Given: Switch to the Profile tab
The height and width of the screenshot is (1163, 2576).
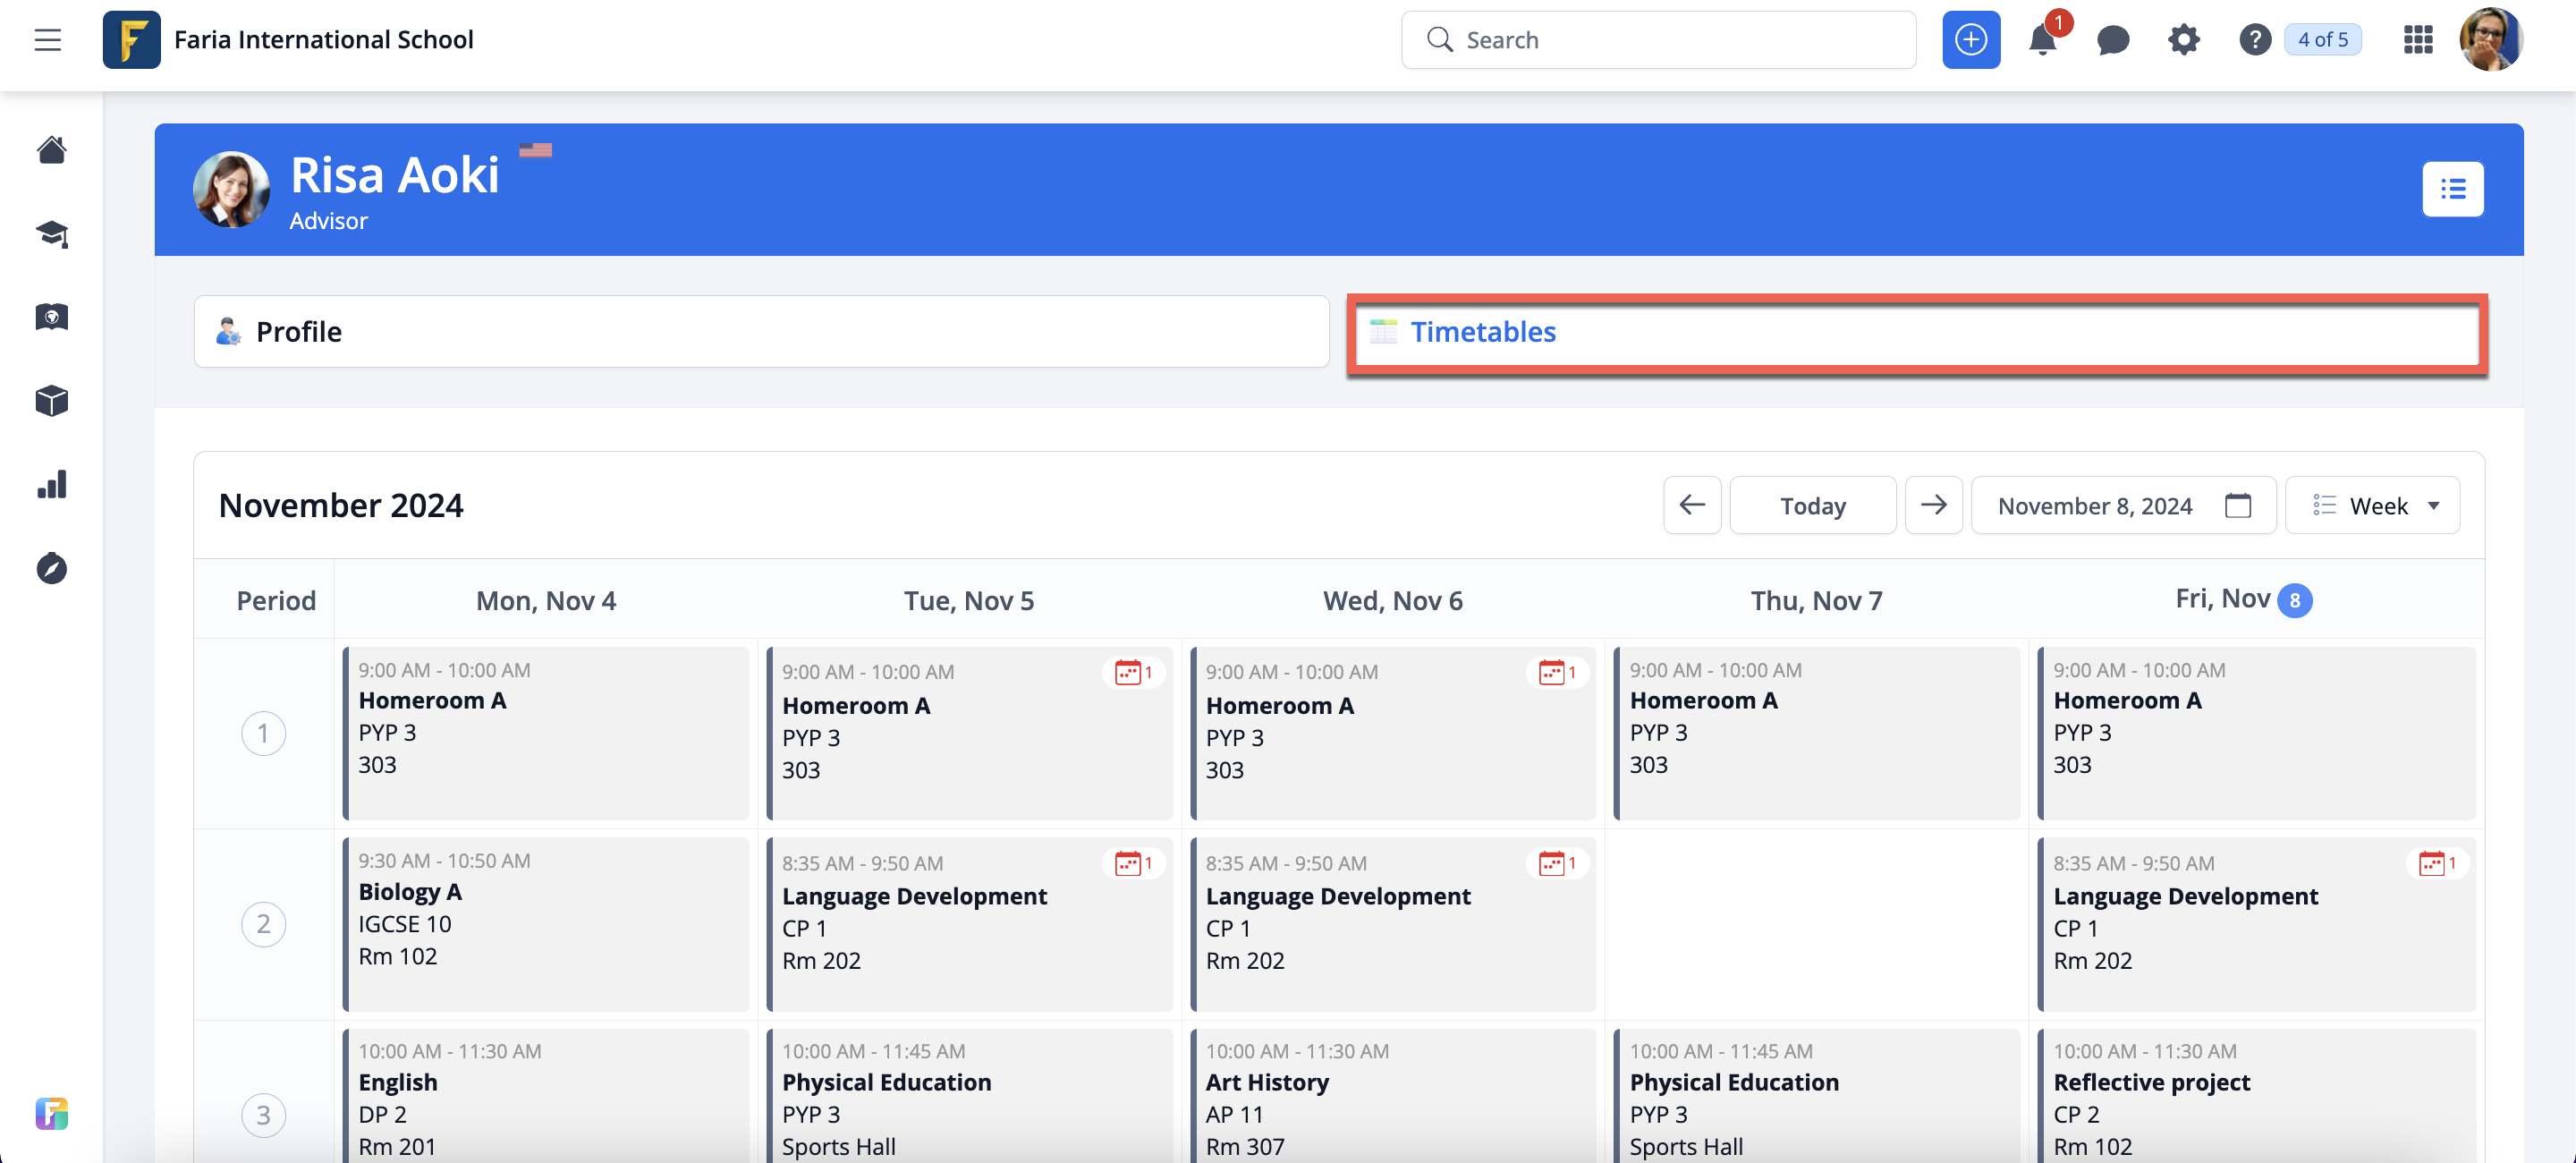Looking at the screenshot, I should (x=761, y=332).
